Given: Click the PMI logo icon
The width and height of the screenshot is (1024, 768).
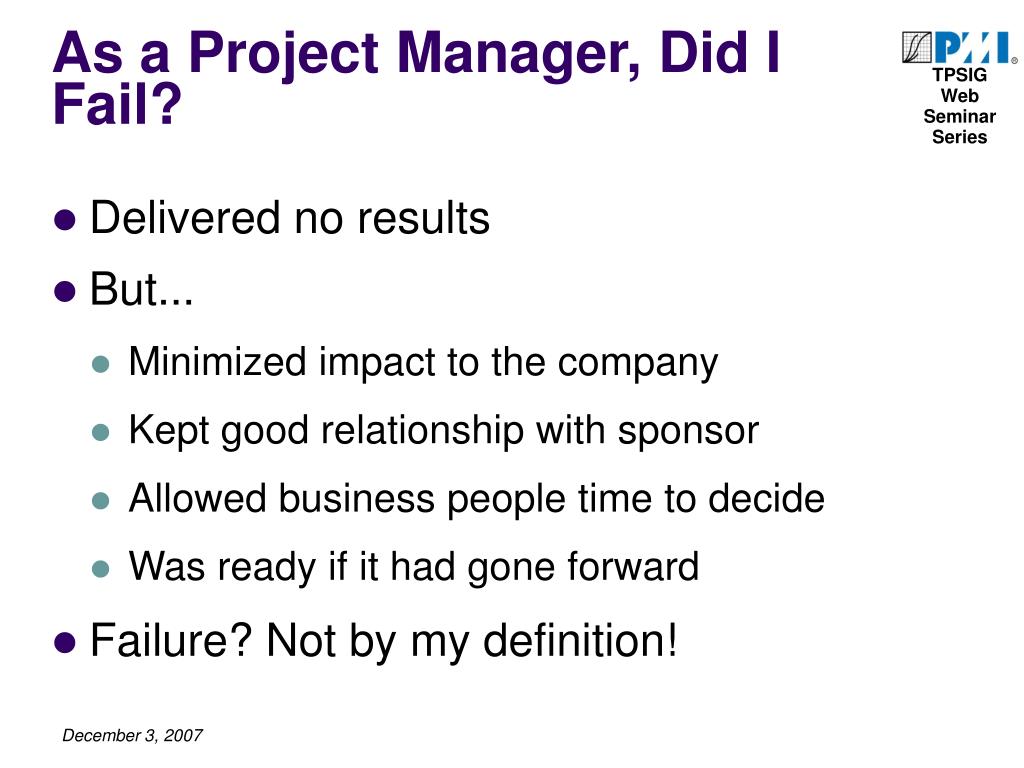Looking at the screenshot, I should [x=959, y=47].
